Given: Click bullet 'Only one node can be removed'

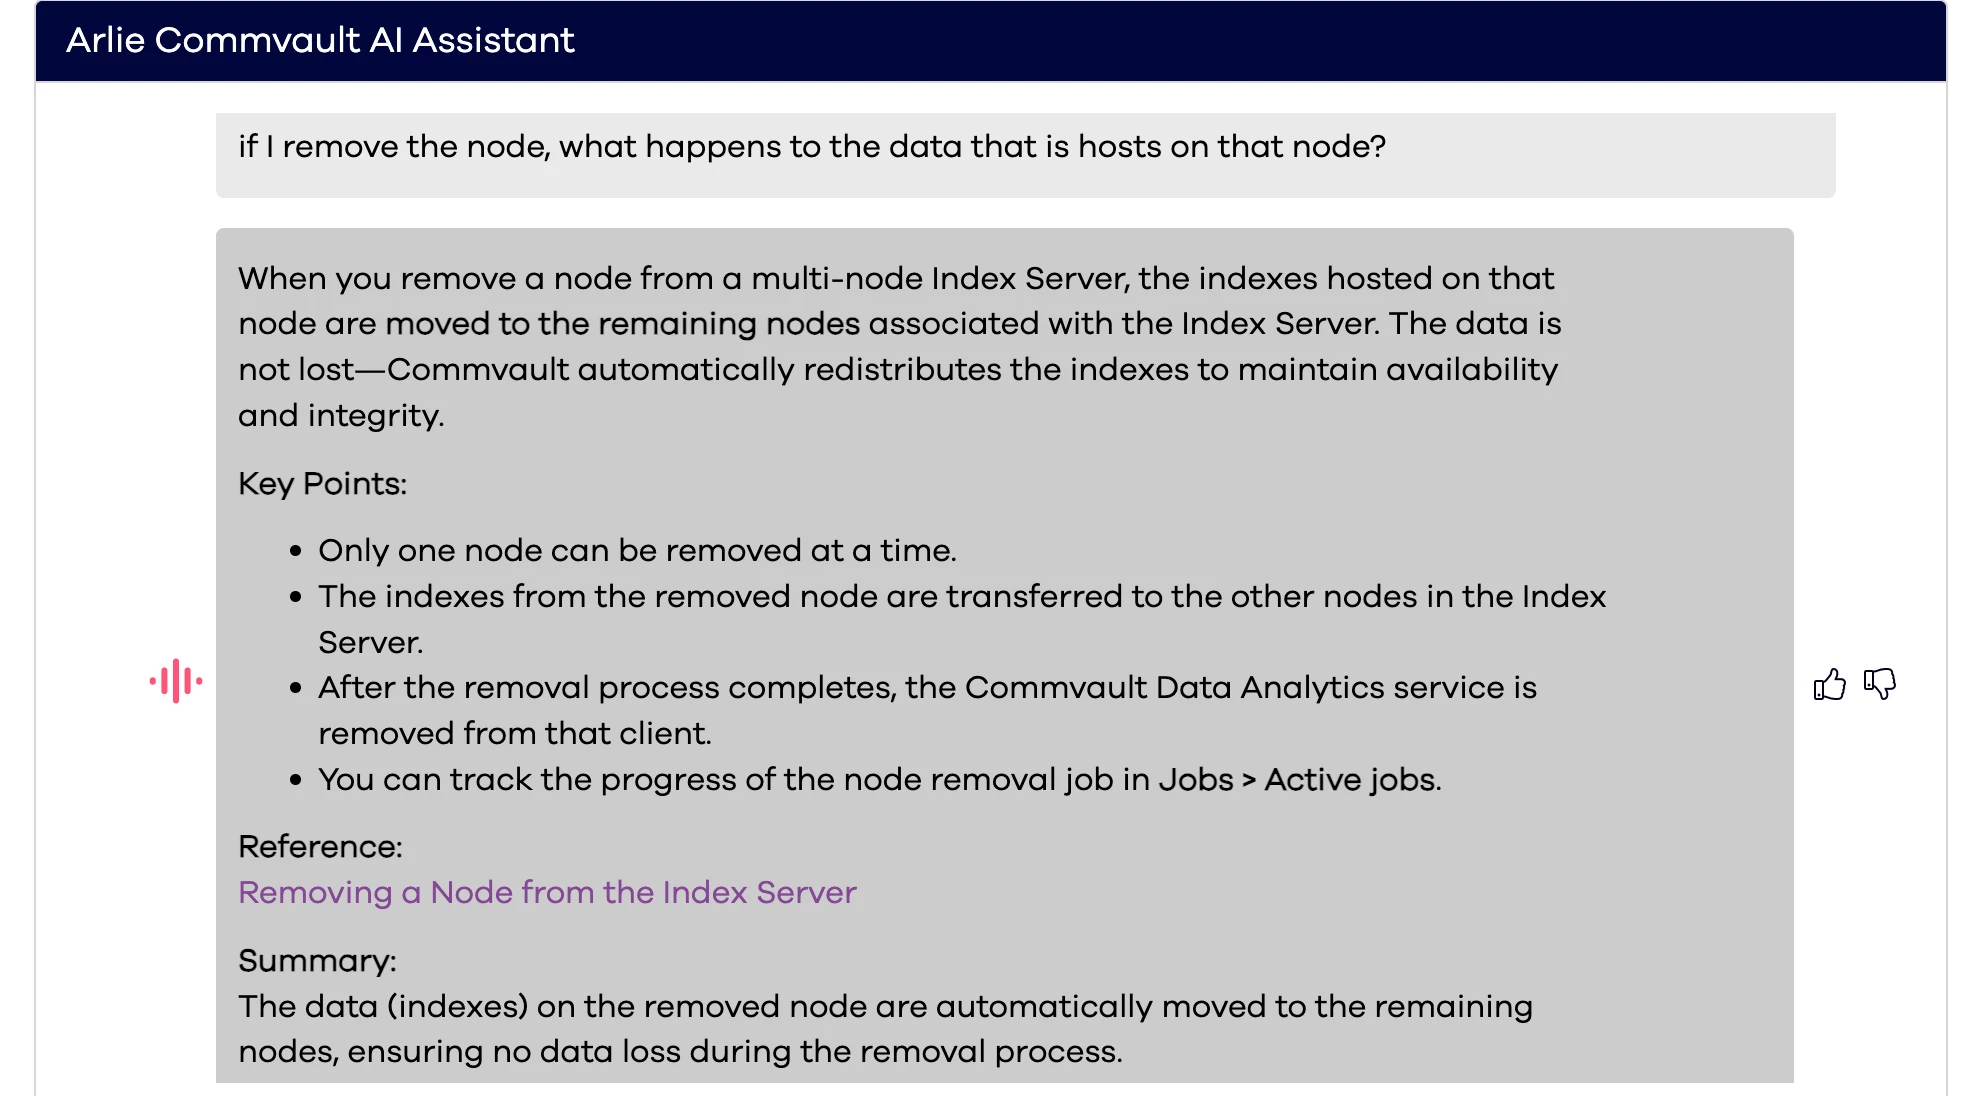Looking at the screenshot, I should pos(637,551).
